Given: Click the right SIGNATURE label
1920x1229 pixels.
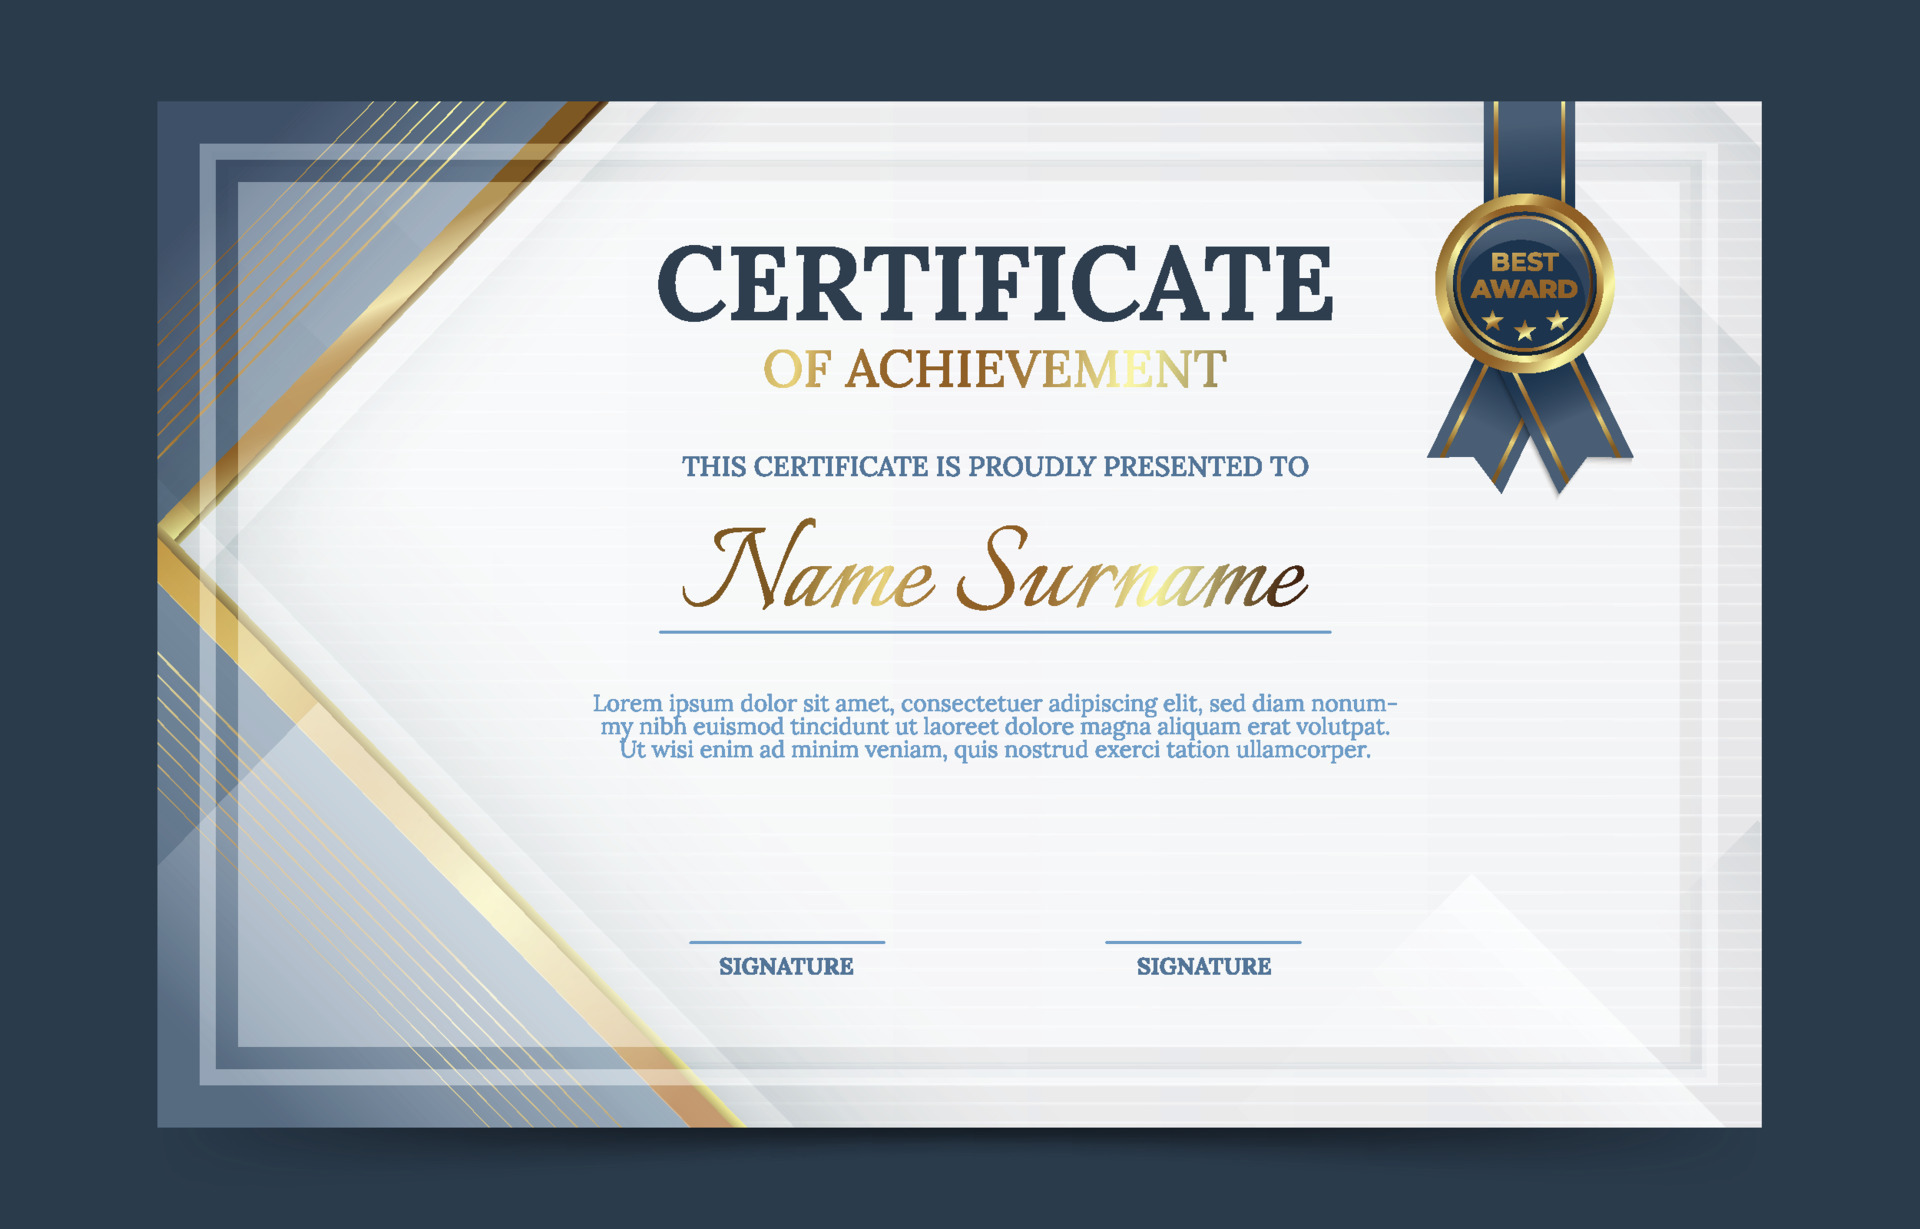Looking at the screenshot, I should point(1203,967).
